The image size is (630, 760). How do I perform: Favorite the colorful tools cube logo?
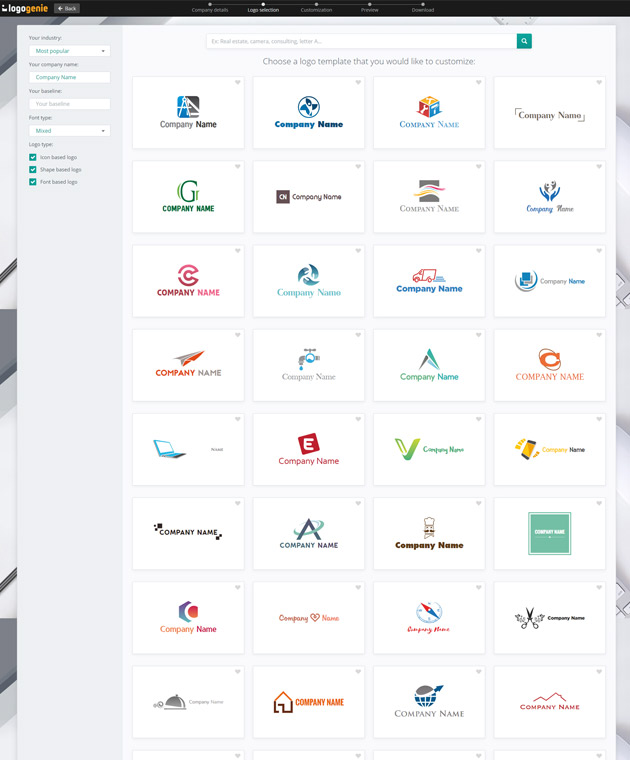[x=478, y=82]
